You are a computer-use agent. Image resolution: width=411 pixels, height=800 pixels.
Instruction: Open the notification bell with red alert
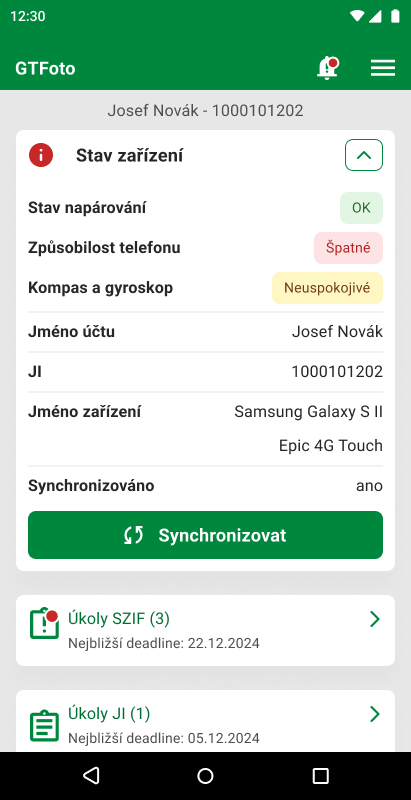click(327, 68)
